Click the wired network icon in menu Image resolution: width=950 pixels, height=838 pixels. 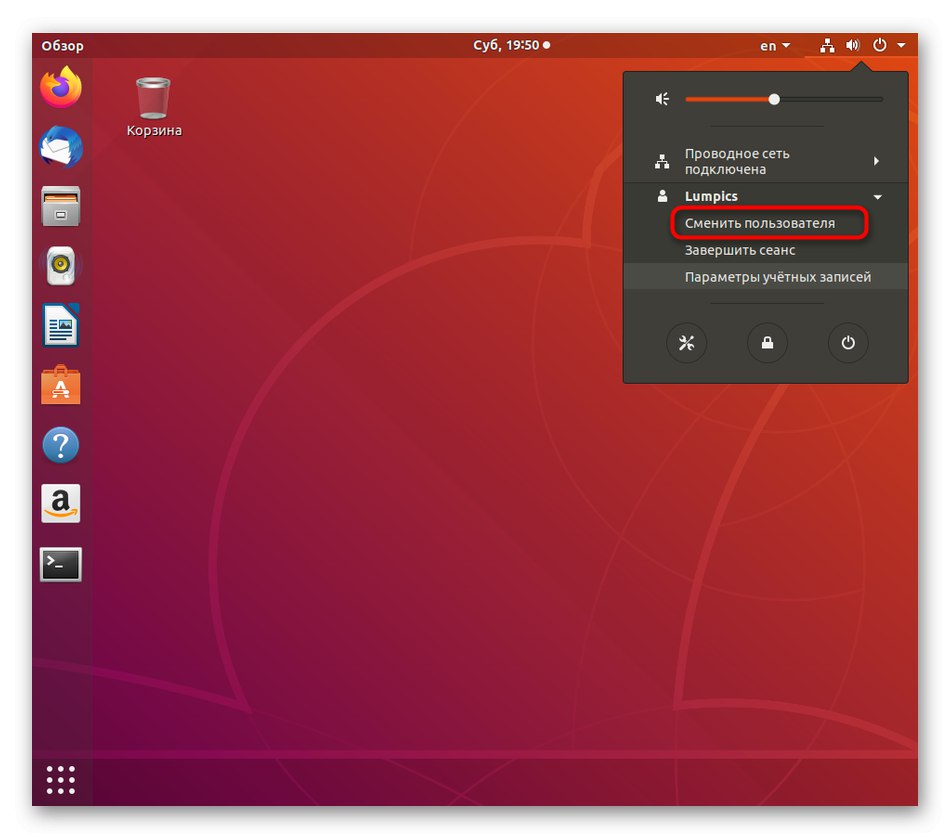pos(662,161)
